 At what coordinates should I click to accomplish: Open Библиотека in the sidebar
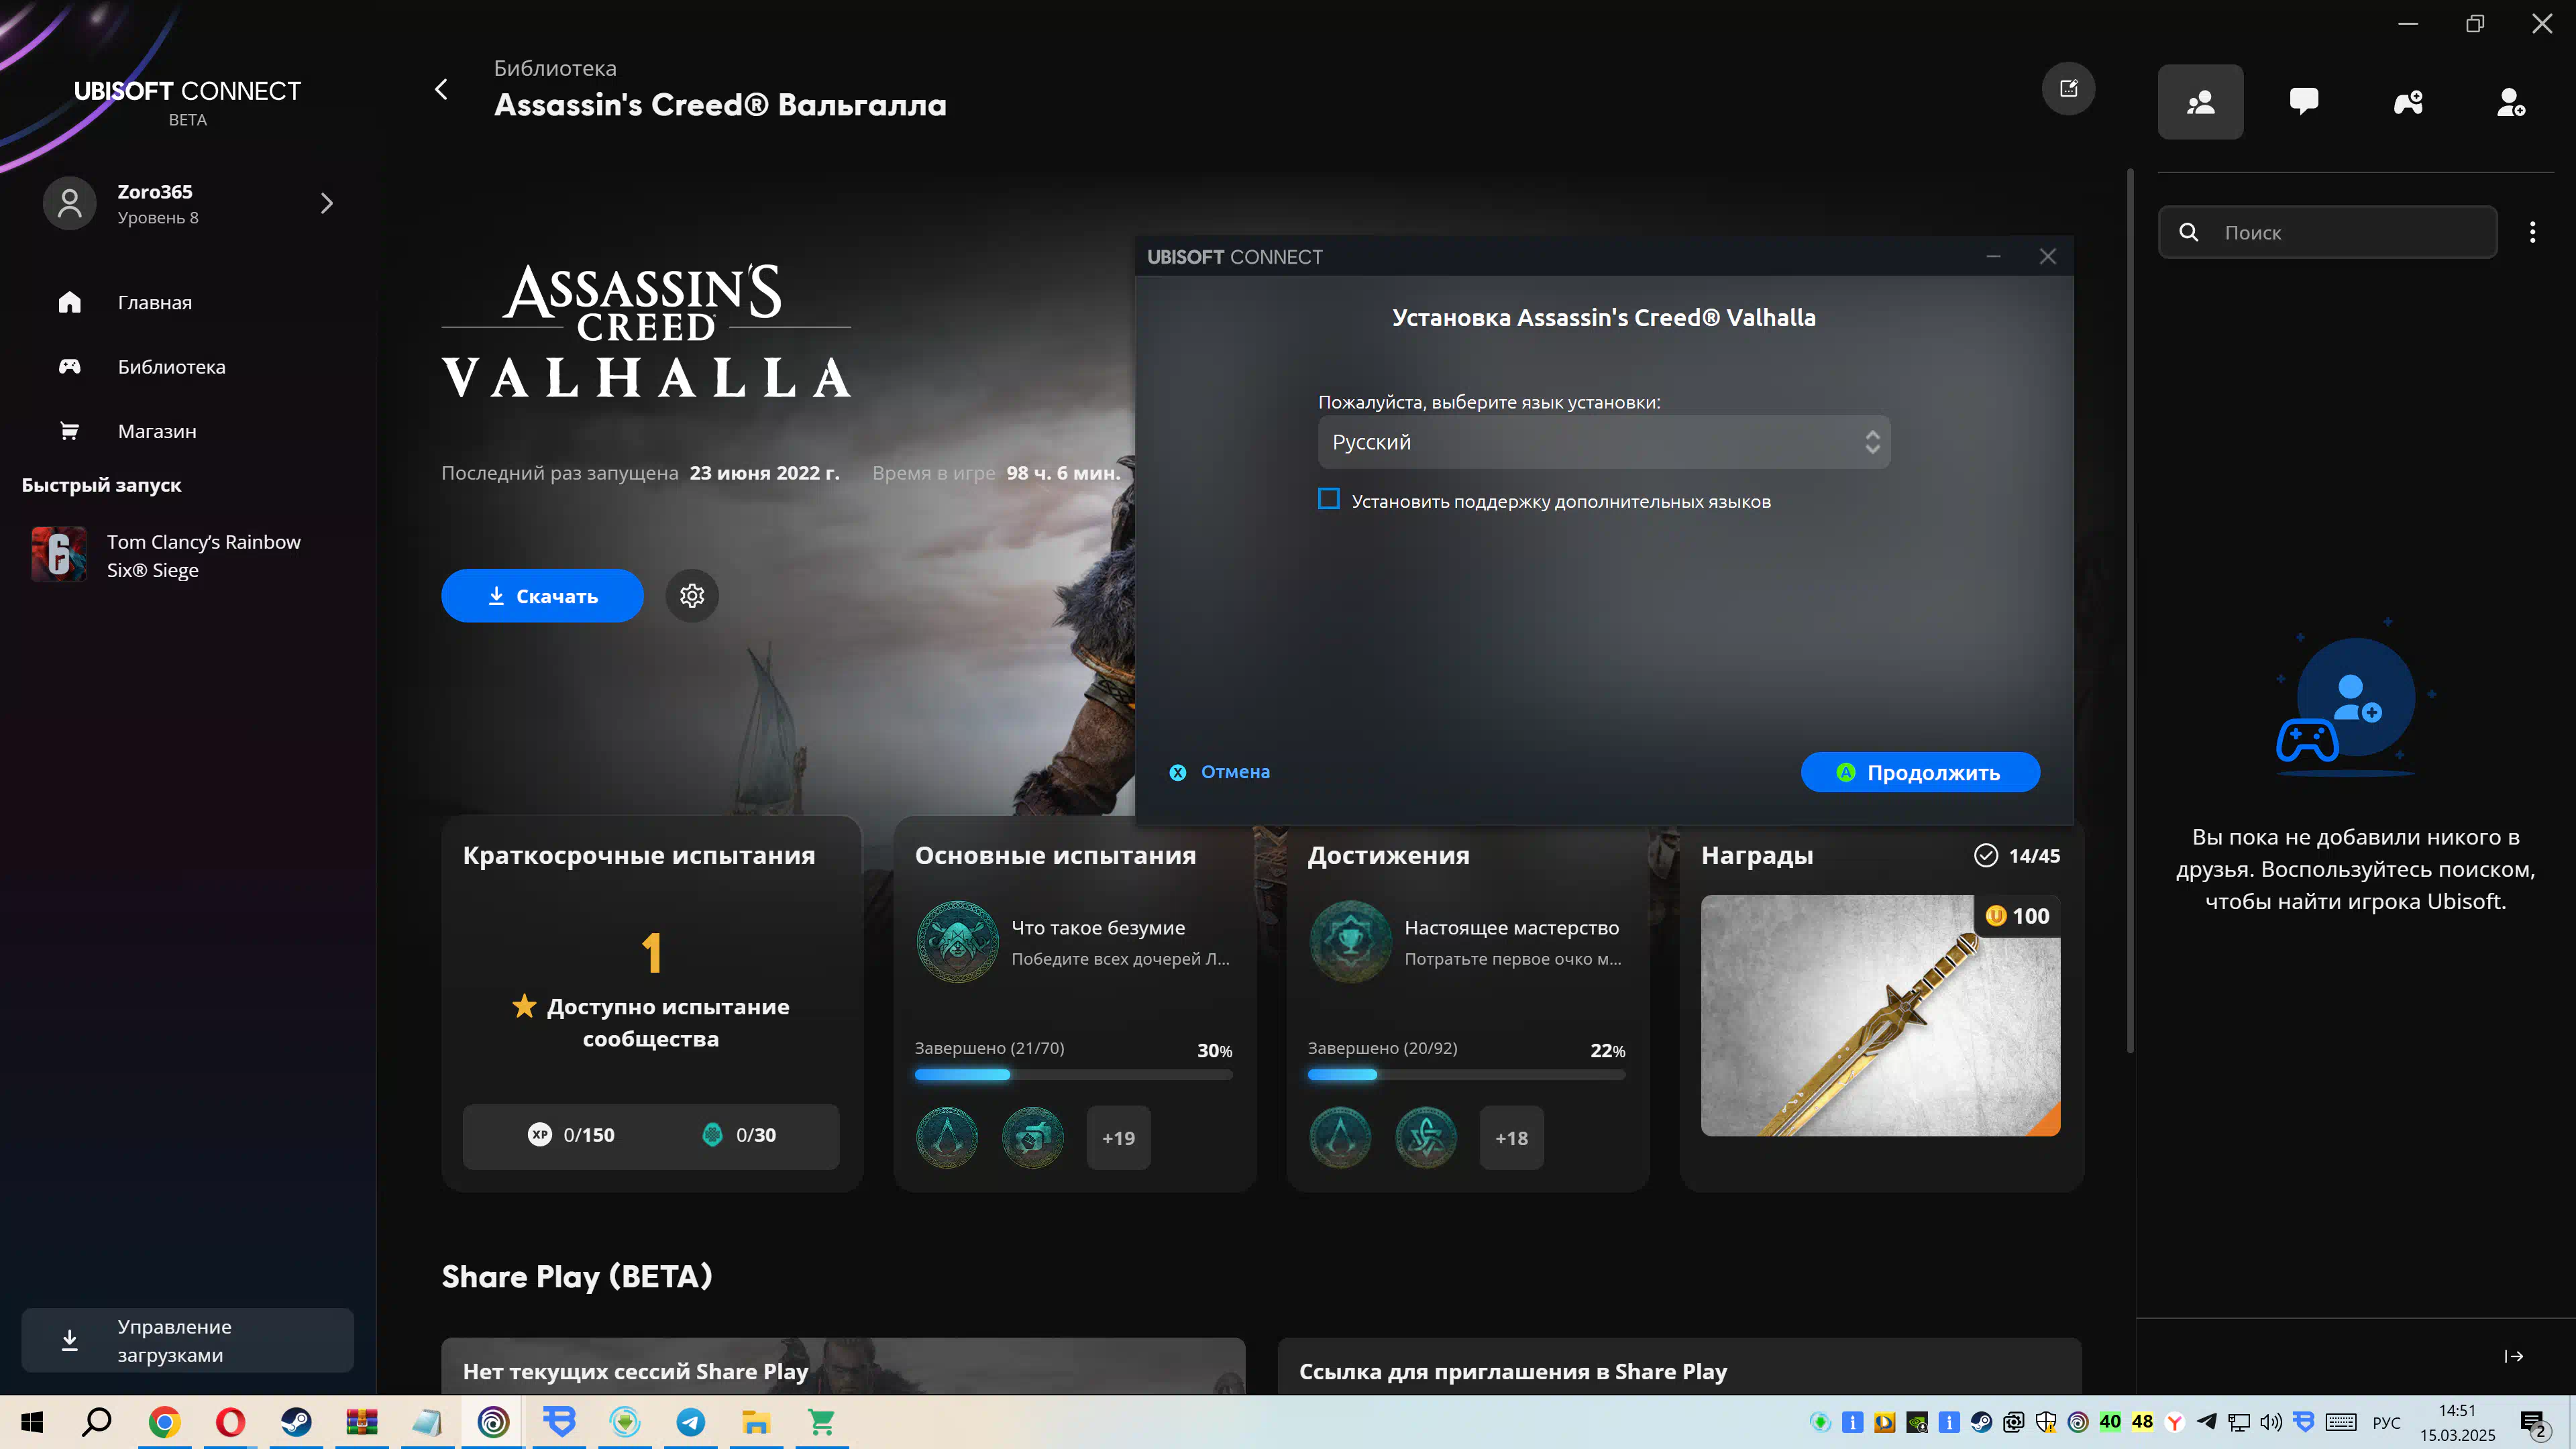172,367
